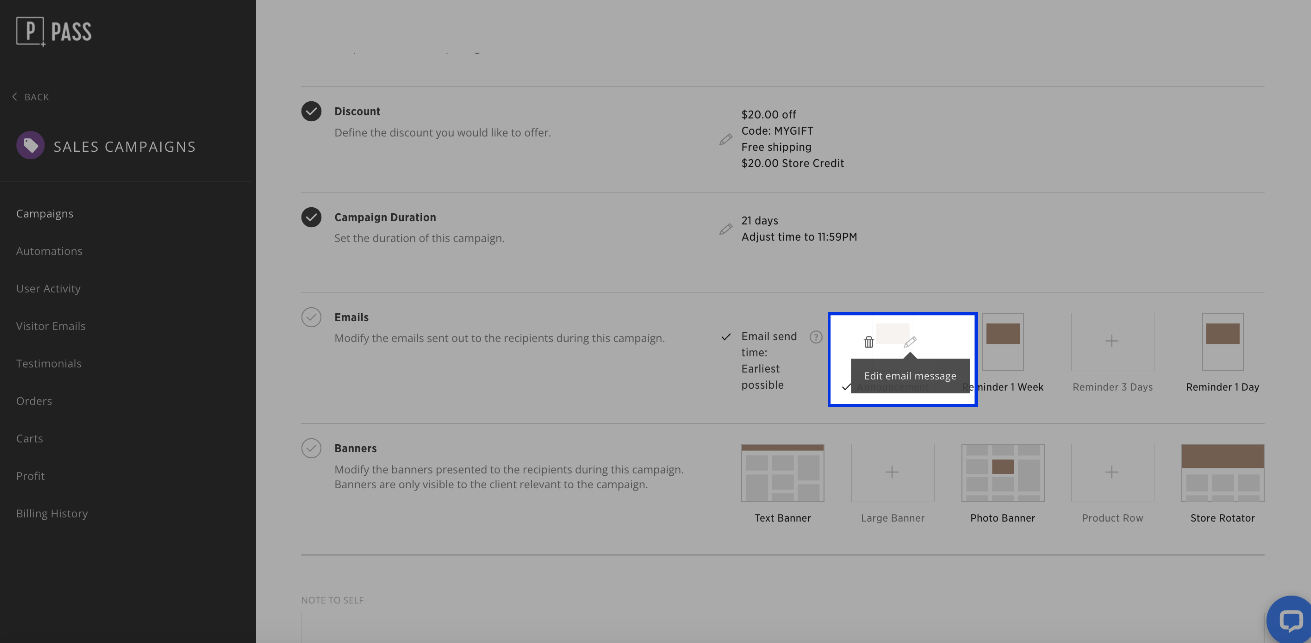Open User Activity in the sidebar
The height and width of the screenshot is (643, 1311).
48,289
